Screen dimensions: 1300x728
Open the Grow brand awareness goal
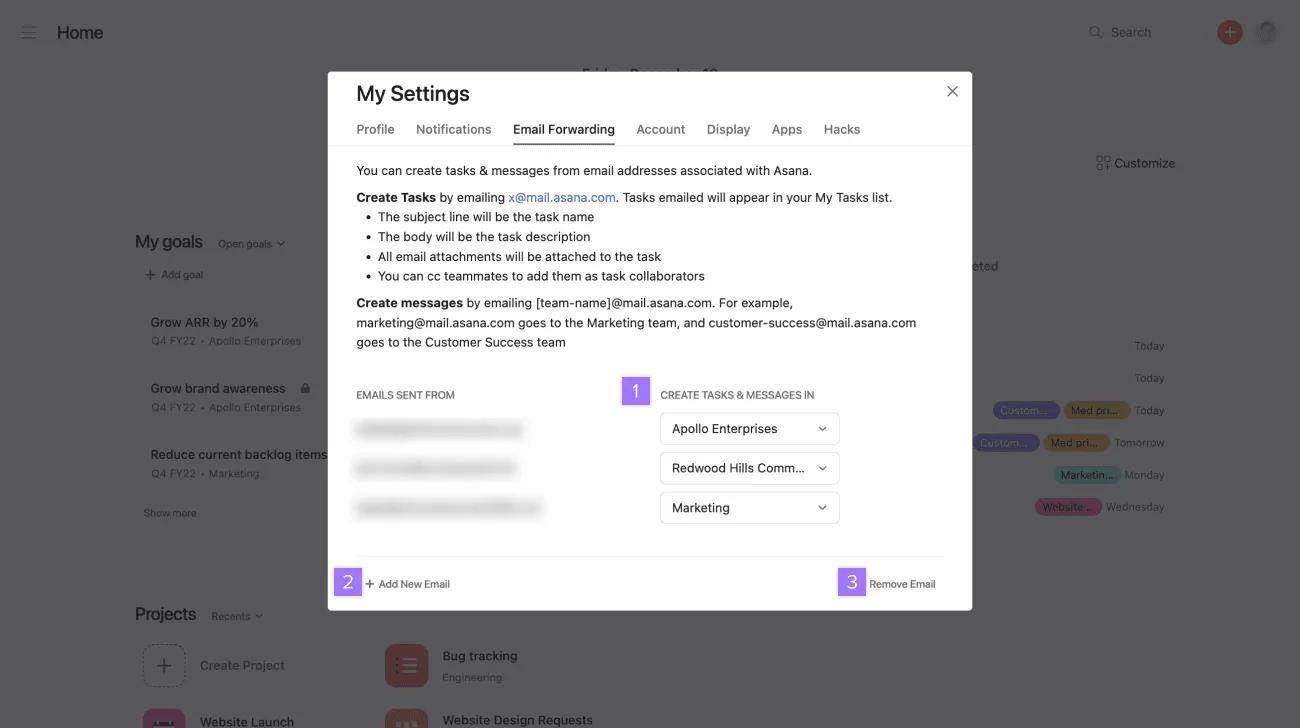(218, 388)
